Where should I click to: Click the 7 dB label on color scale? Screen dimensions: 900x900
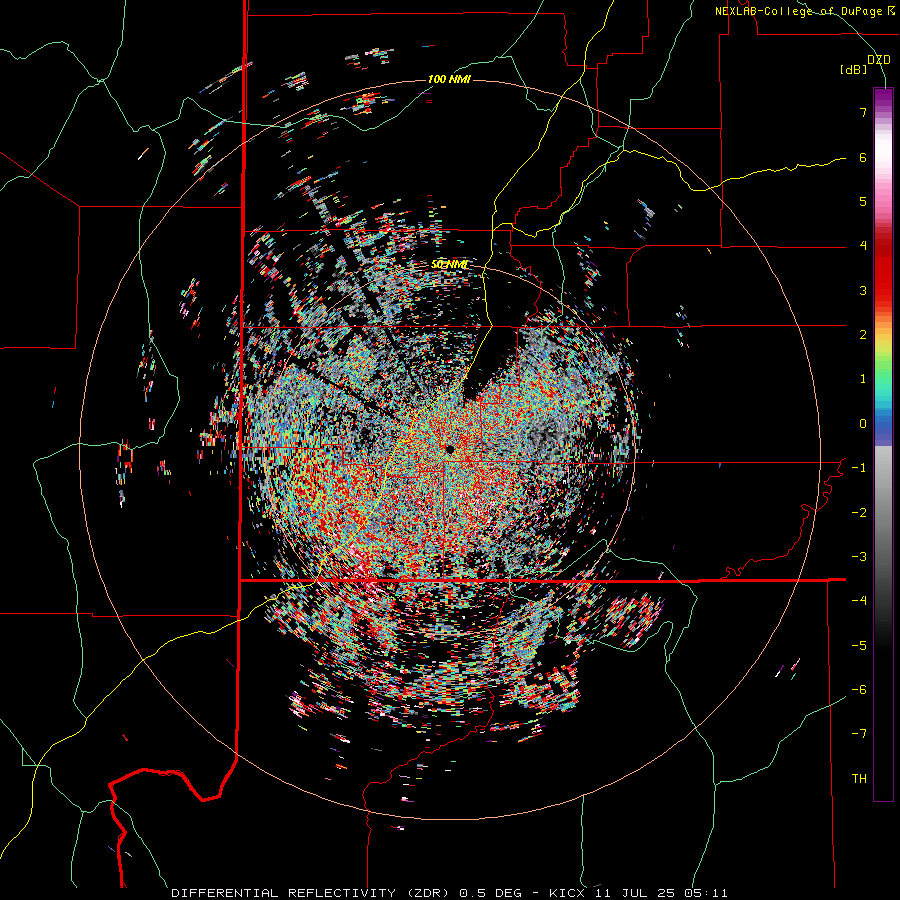tap(863, 112)
